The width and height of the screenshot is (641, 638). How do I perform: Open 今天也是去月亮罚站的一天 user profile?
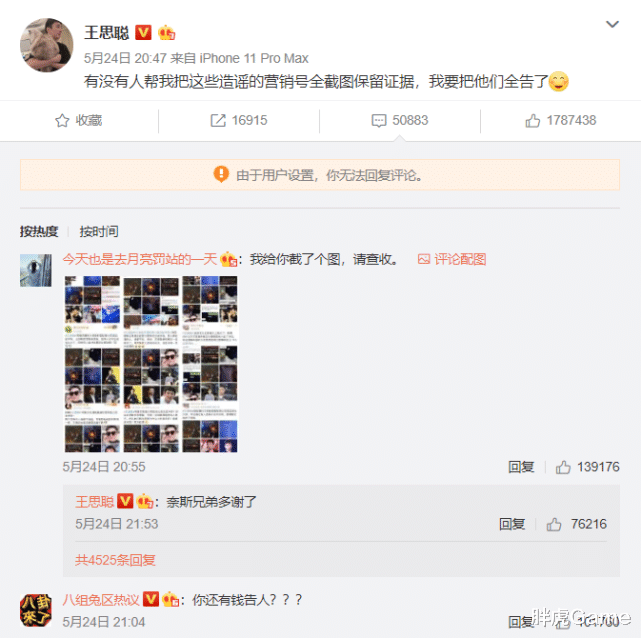pyautogui.click(x=140, y=259)
